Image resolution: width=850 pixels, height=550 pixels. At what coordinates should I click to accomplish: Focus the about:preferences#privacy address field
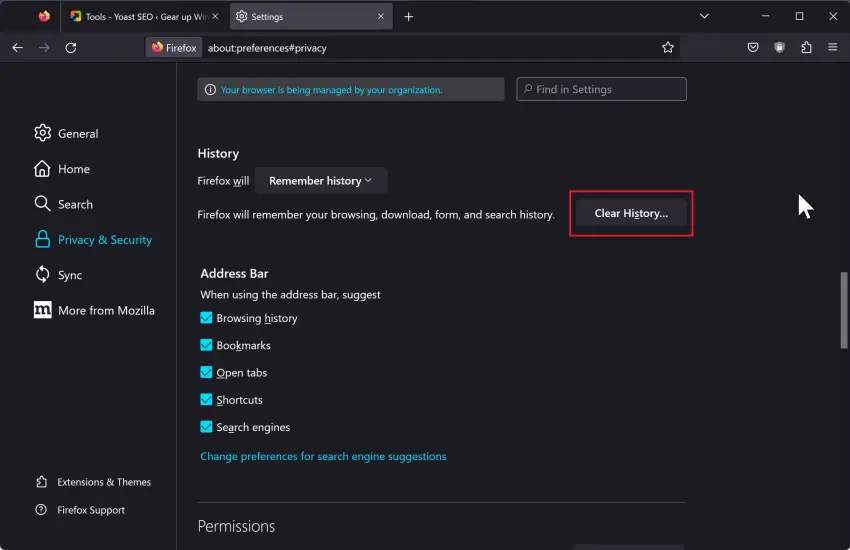pyautogui.click(x=267, y=48)
